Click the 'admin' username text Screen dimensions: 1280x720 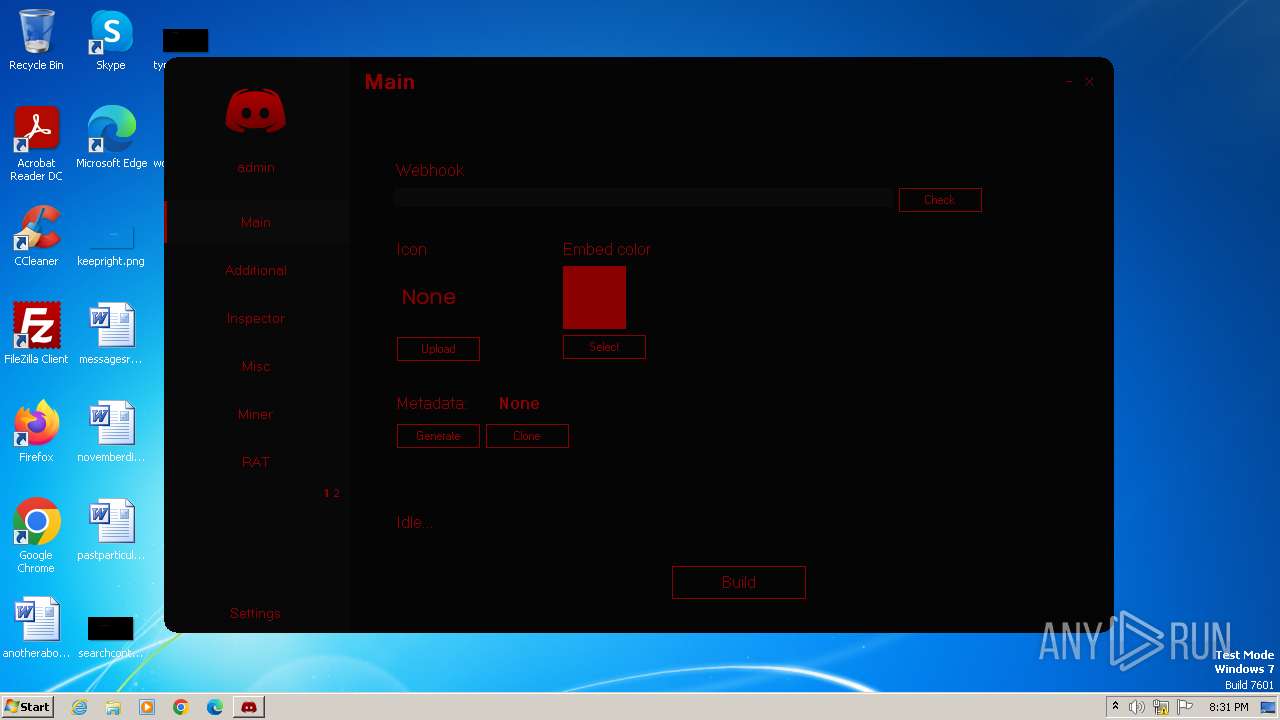(256, 167)
